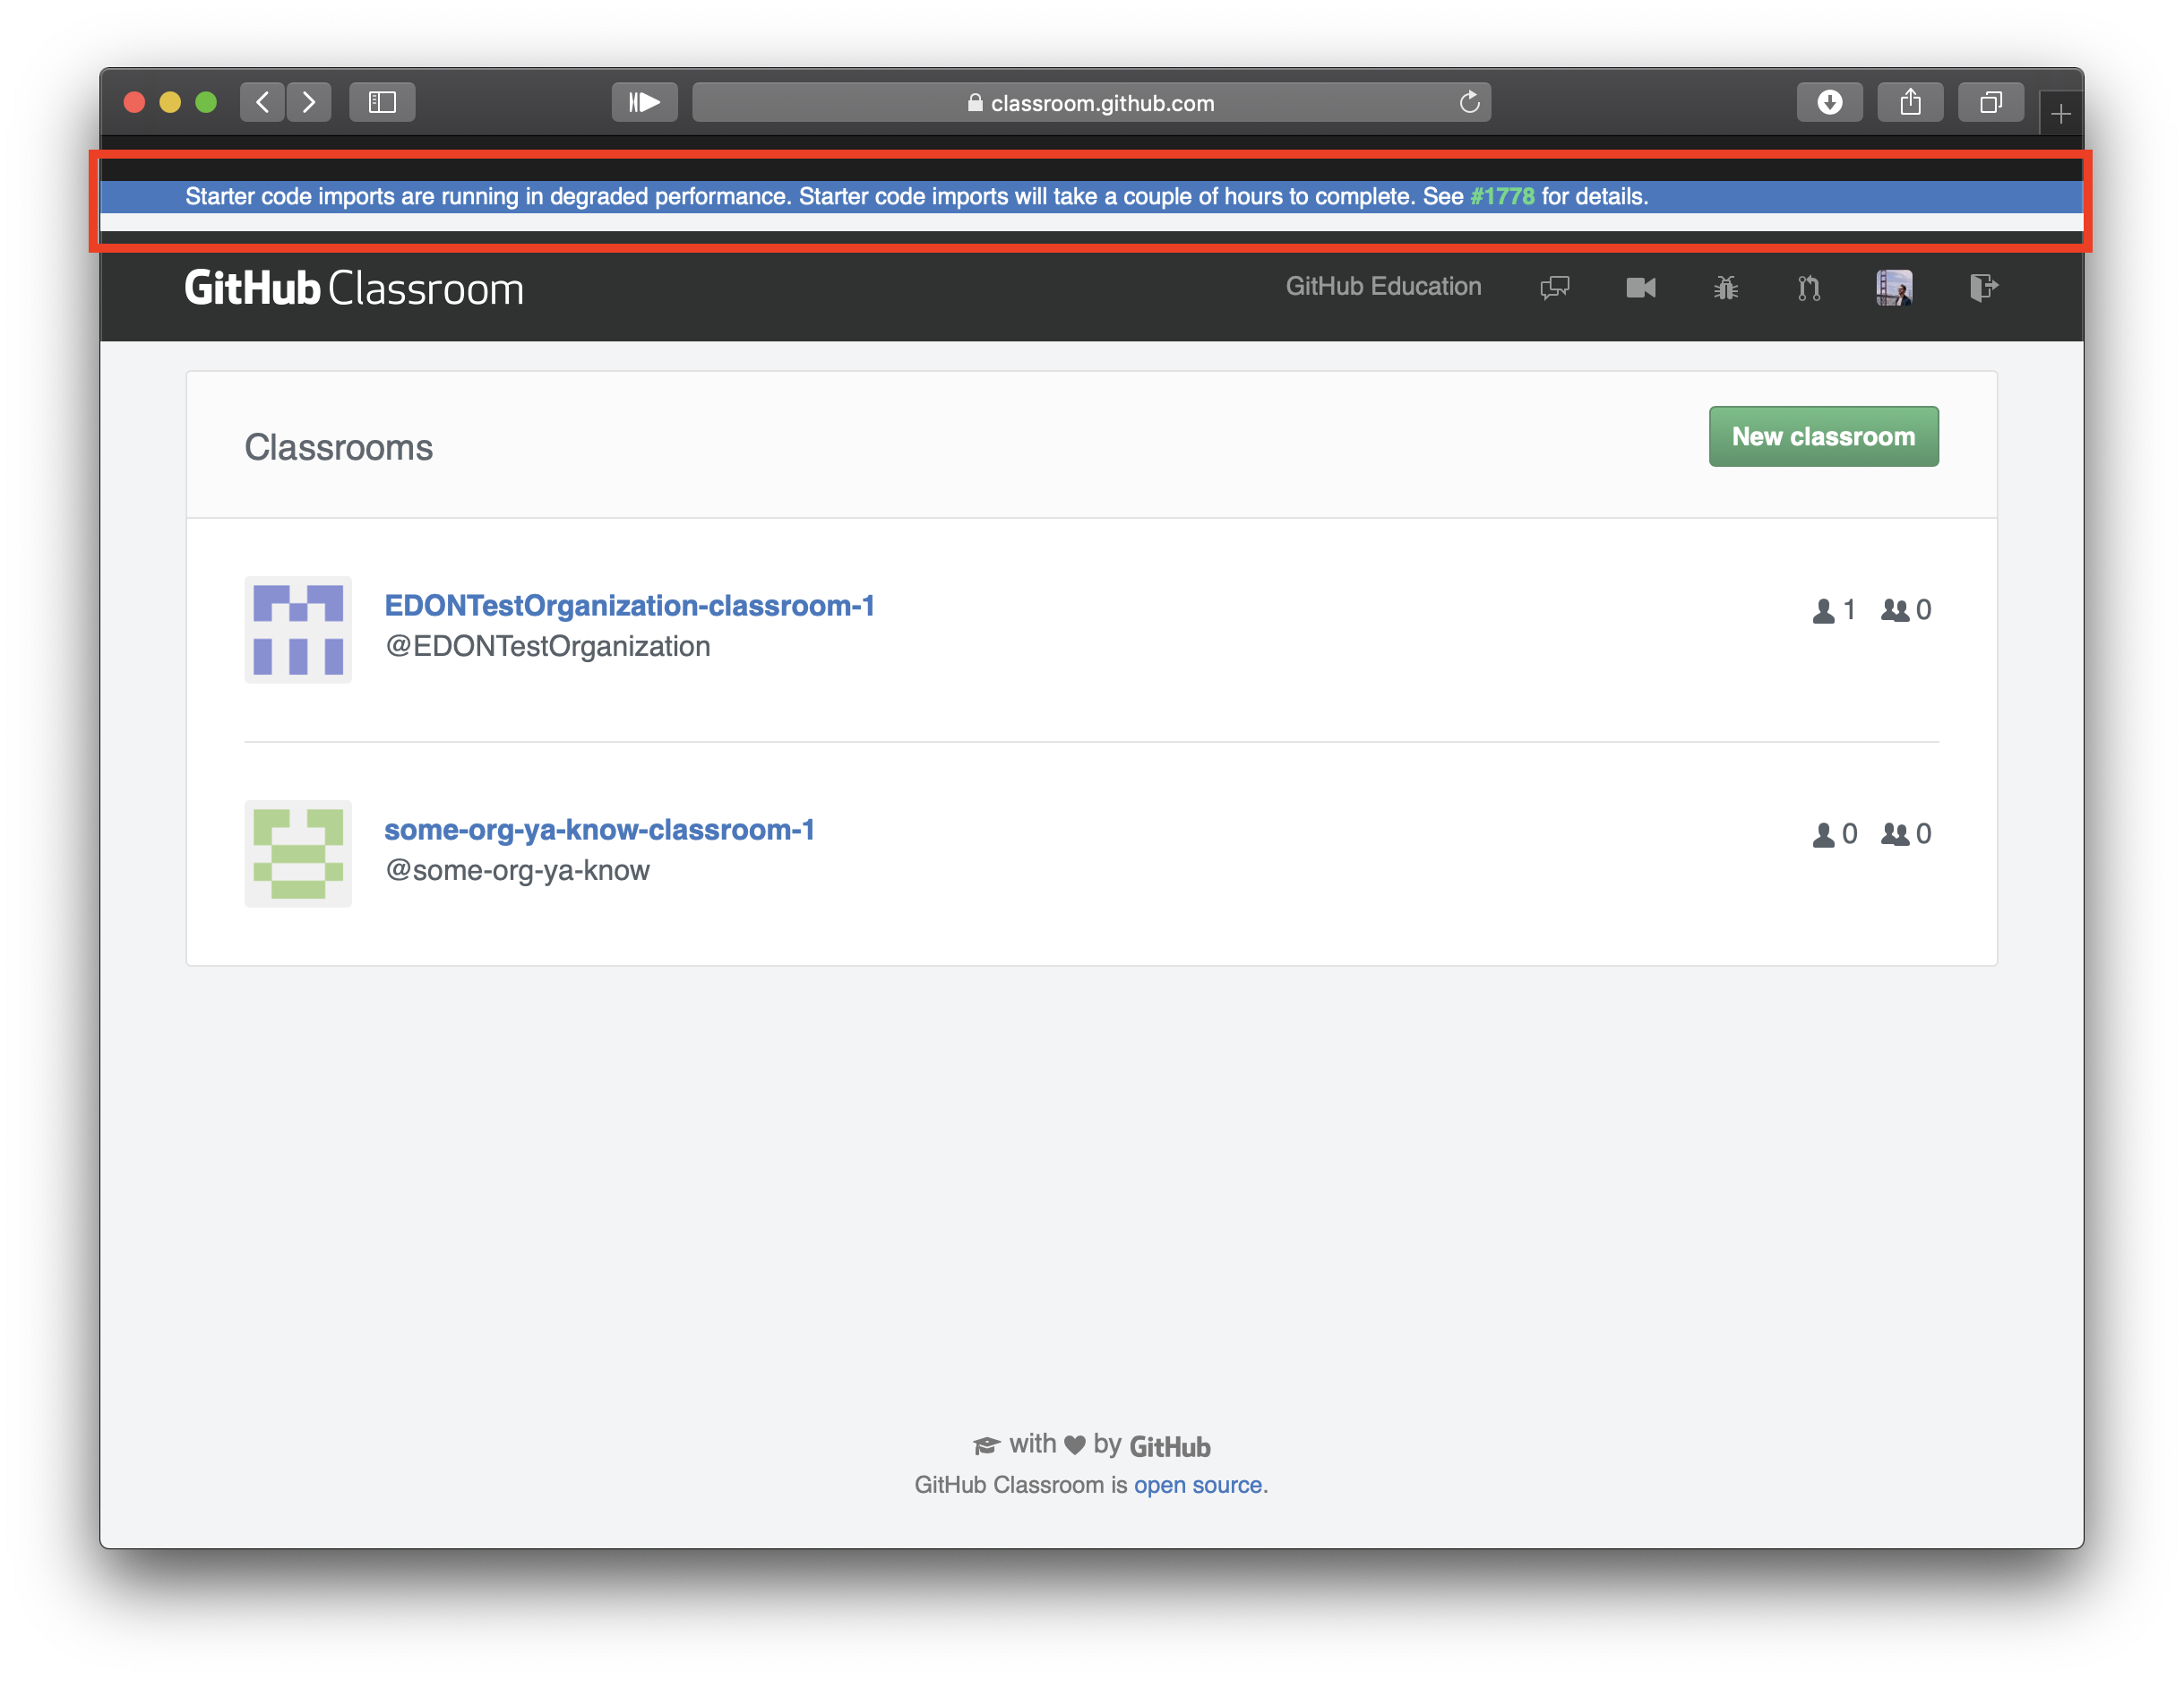2184x1681 pixels.
Task: Open the user profile avatar
Action: pos(1894,288)
